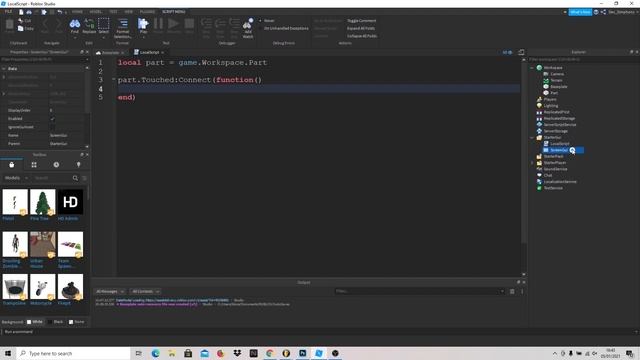Open Photoshop from the taskbar
The height and width of the screenshot is (360, 640).
pyautogui.click(x=302, y=353)
